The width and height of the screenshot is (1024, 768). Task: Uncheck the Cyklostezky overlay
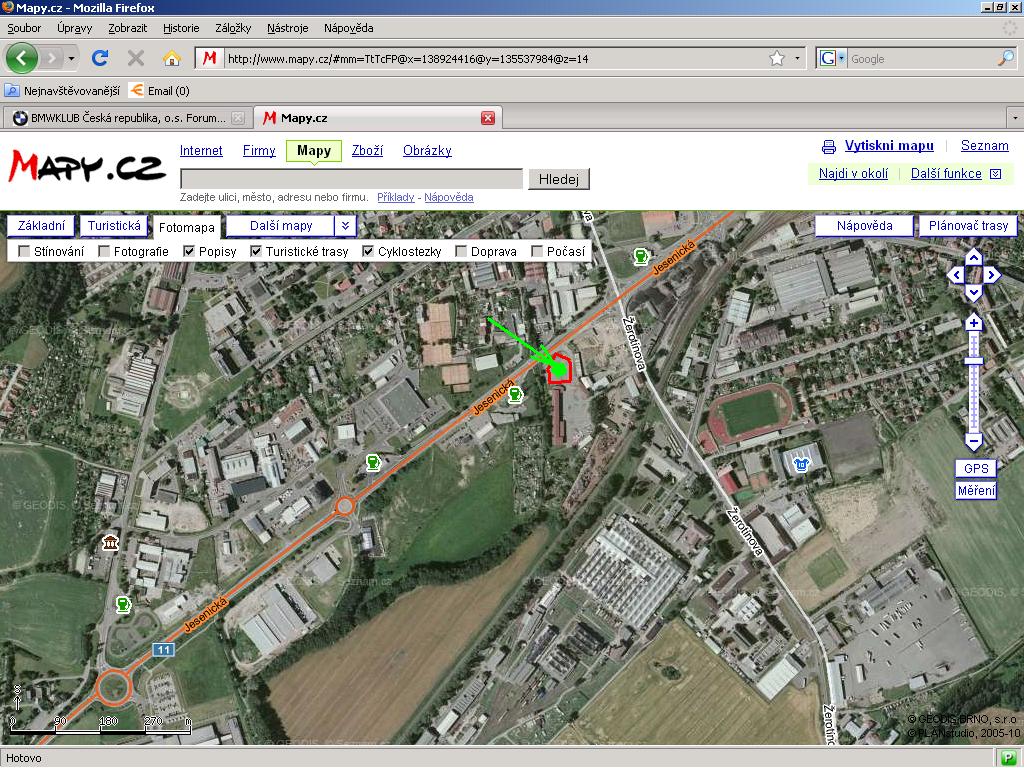point(368,252)
